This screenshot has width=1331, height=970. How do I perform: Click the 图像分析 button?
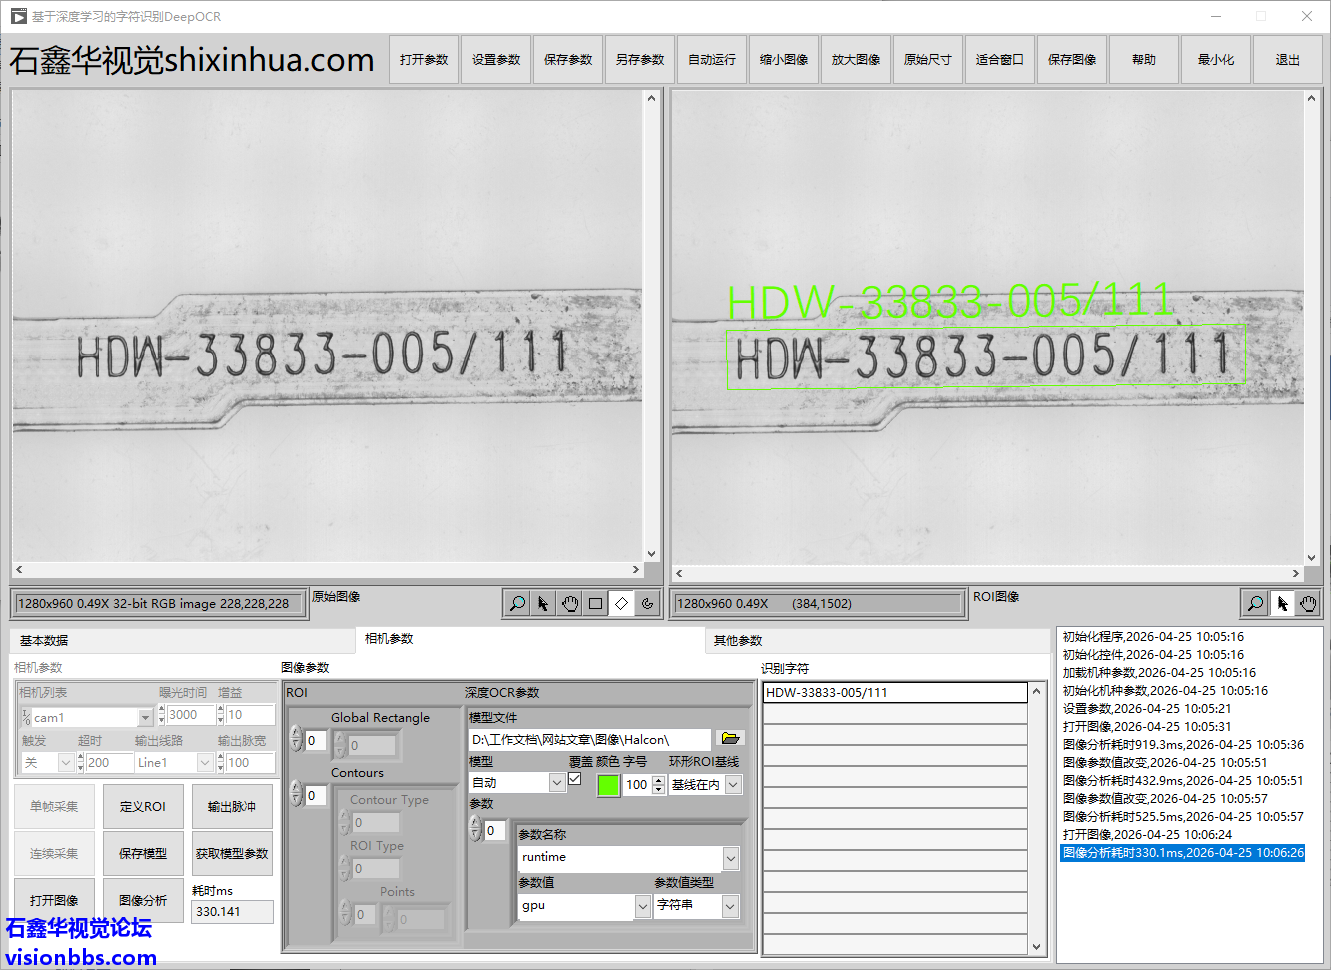tap(143, 900)
